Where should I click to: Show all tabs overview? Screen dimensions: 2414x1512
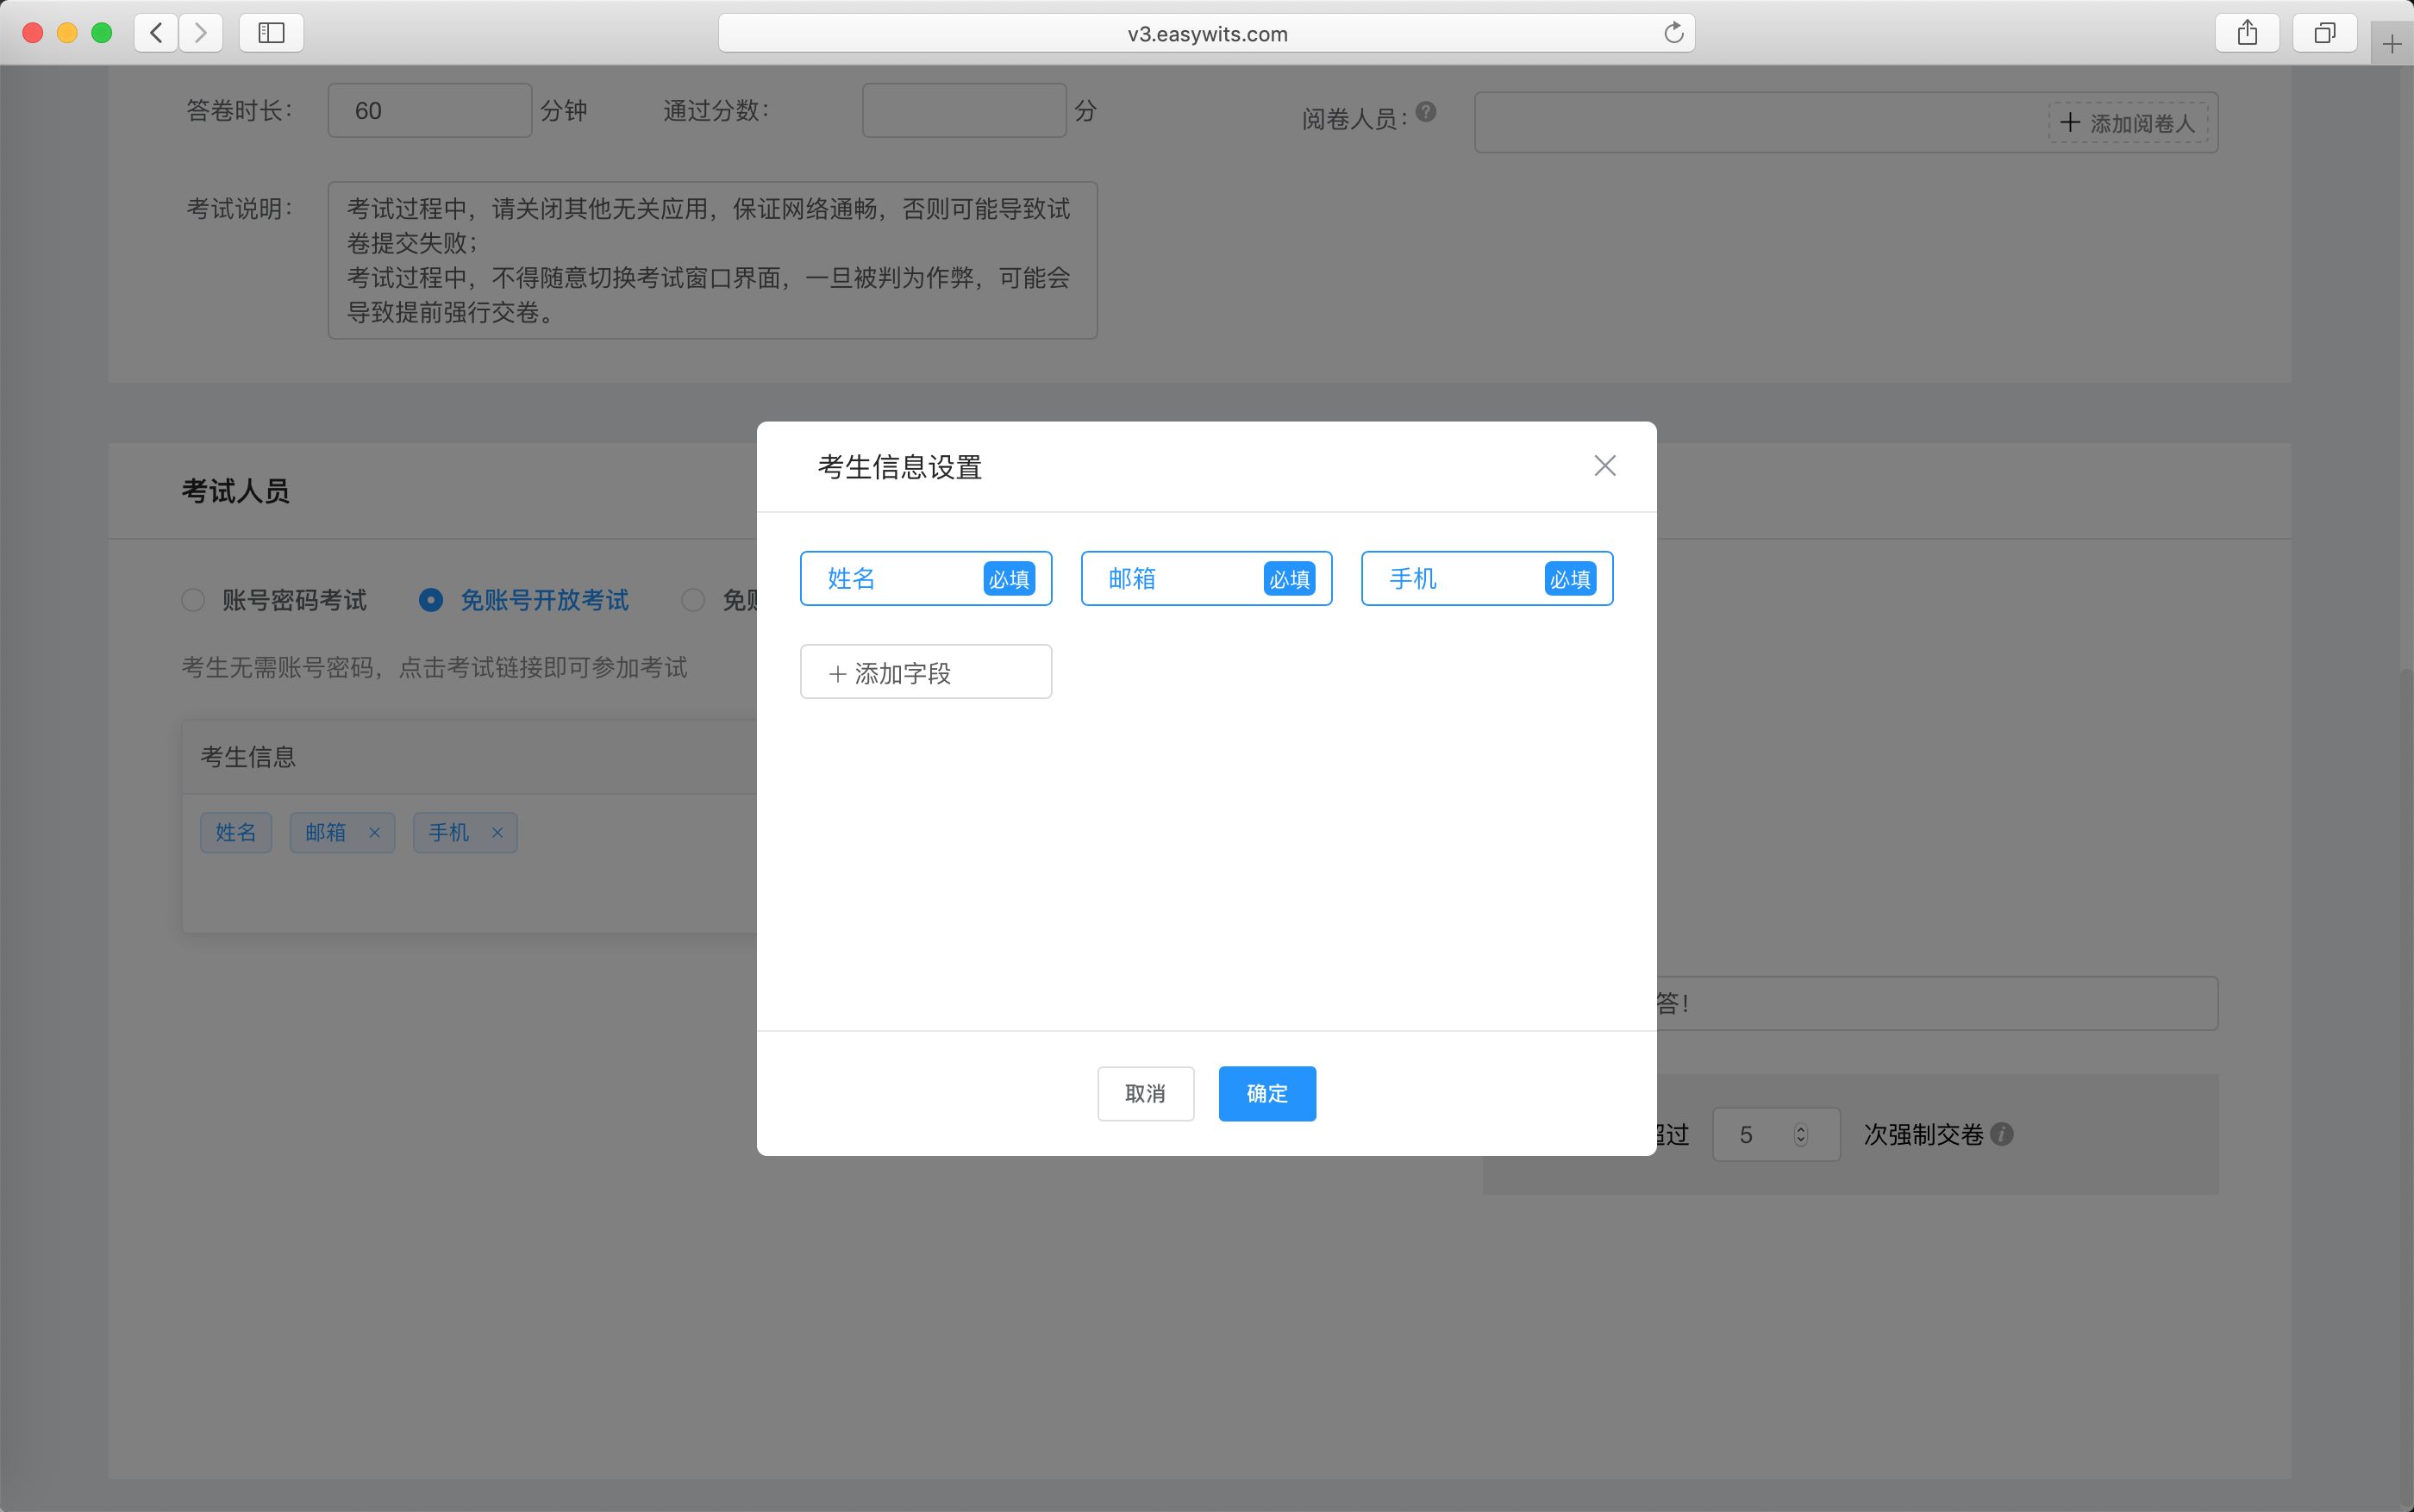2324,33
